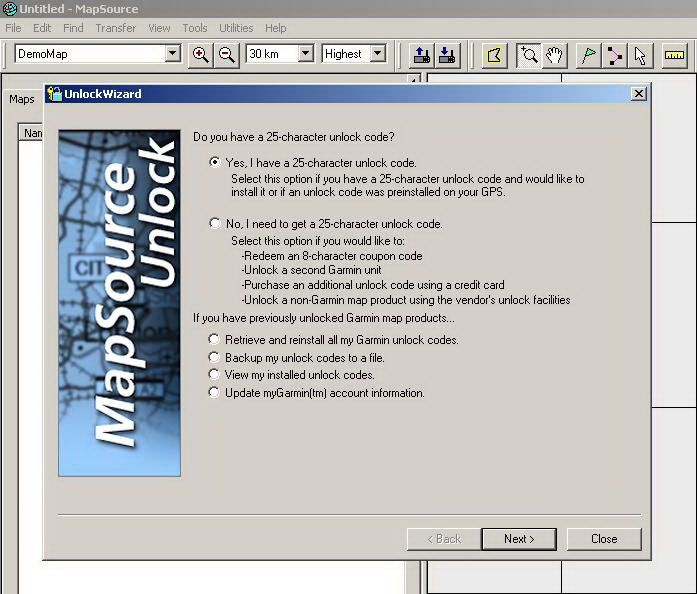Click 'Redeem an 8-character coupon code' text

point(332,256)
